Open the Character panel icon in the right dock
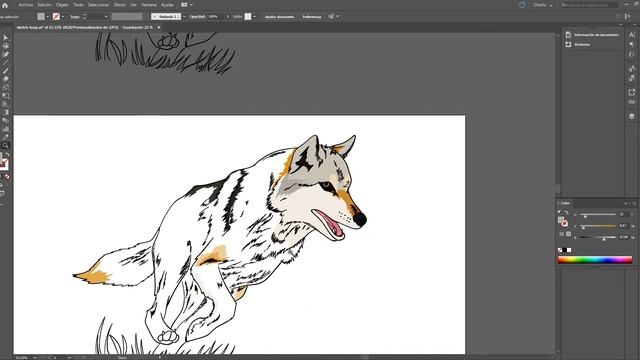The image size is (640, 360). click(632, 35)
